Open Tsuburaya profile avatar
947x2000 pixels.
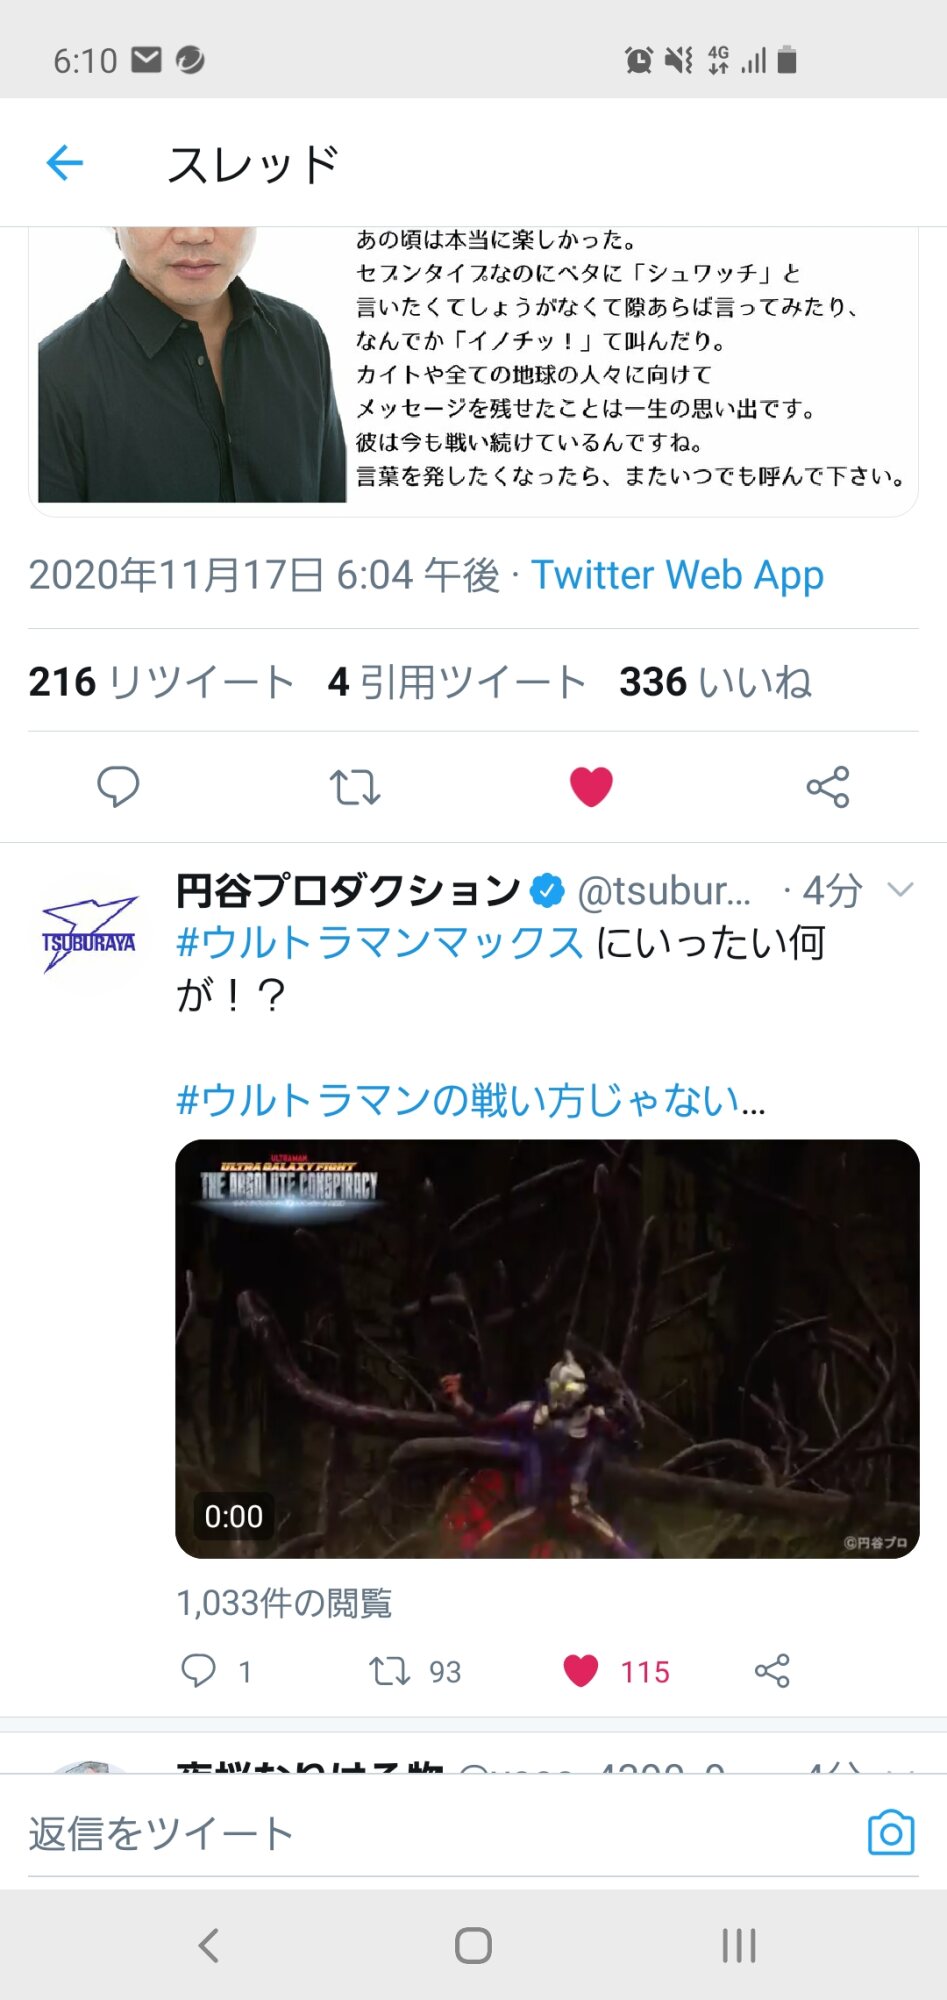coord(89,934)
